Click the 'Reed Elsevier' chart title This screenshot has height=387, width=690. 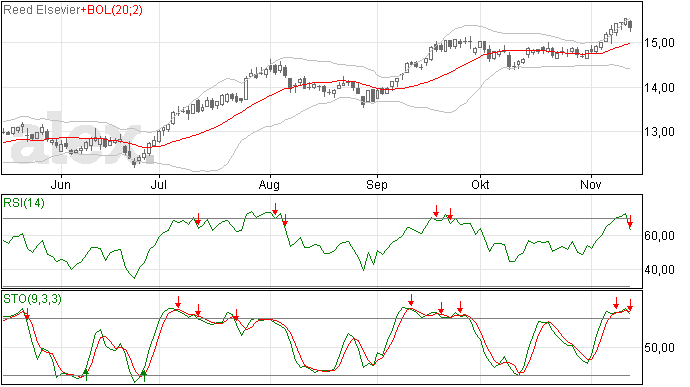click(x=41, y=10)
